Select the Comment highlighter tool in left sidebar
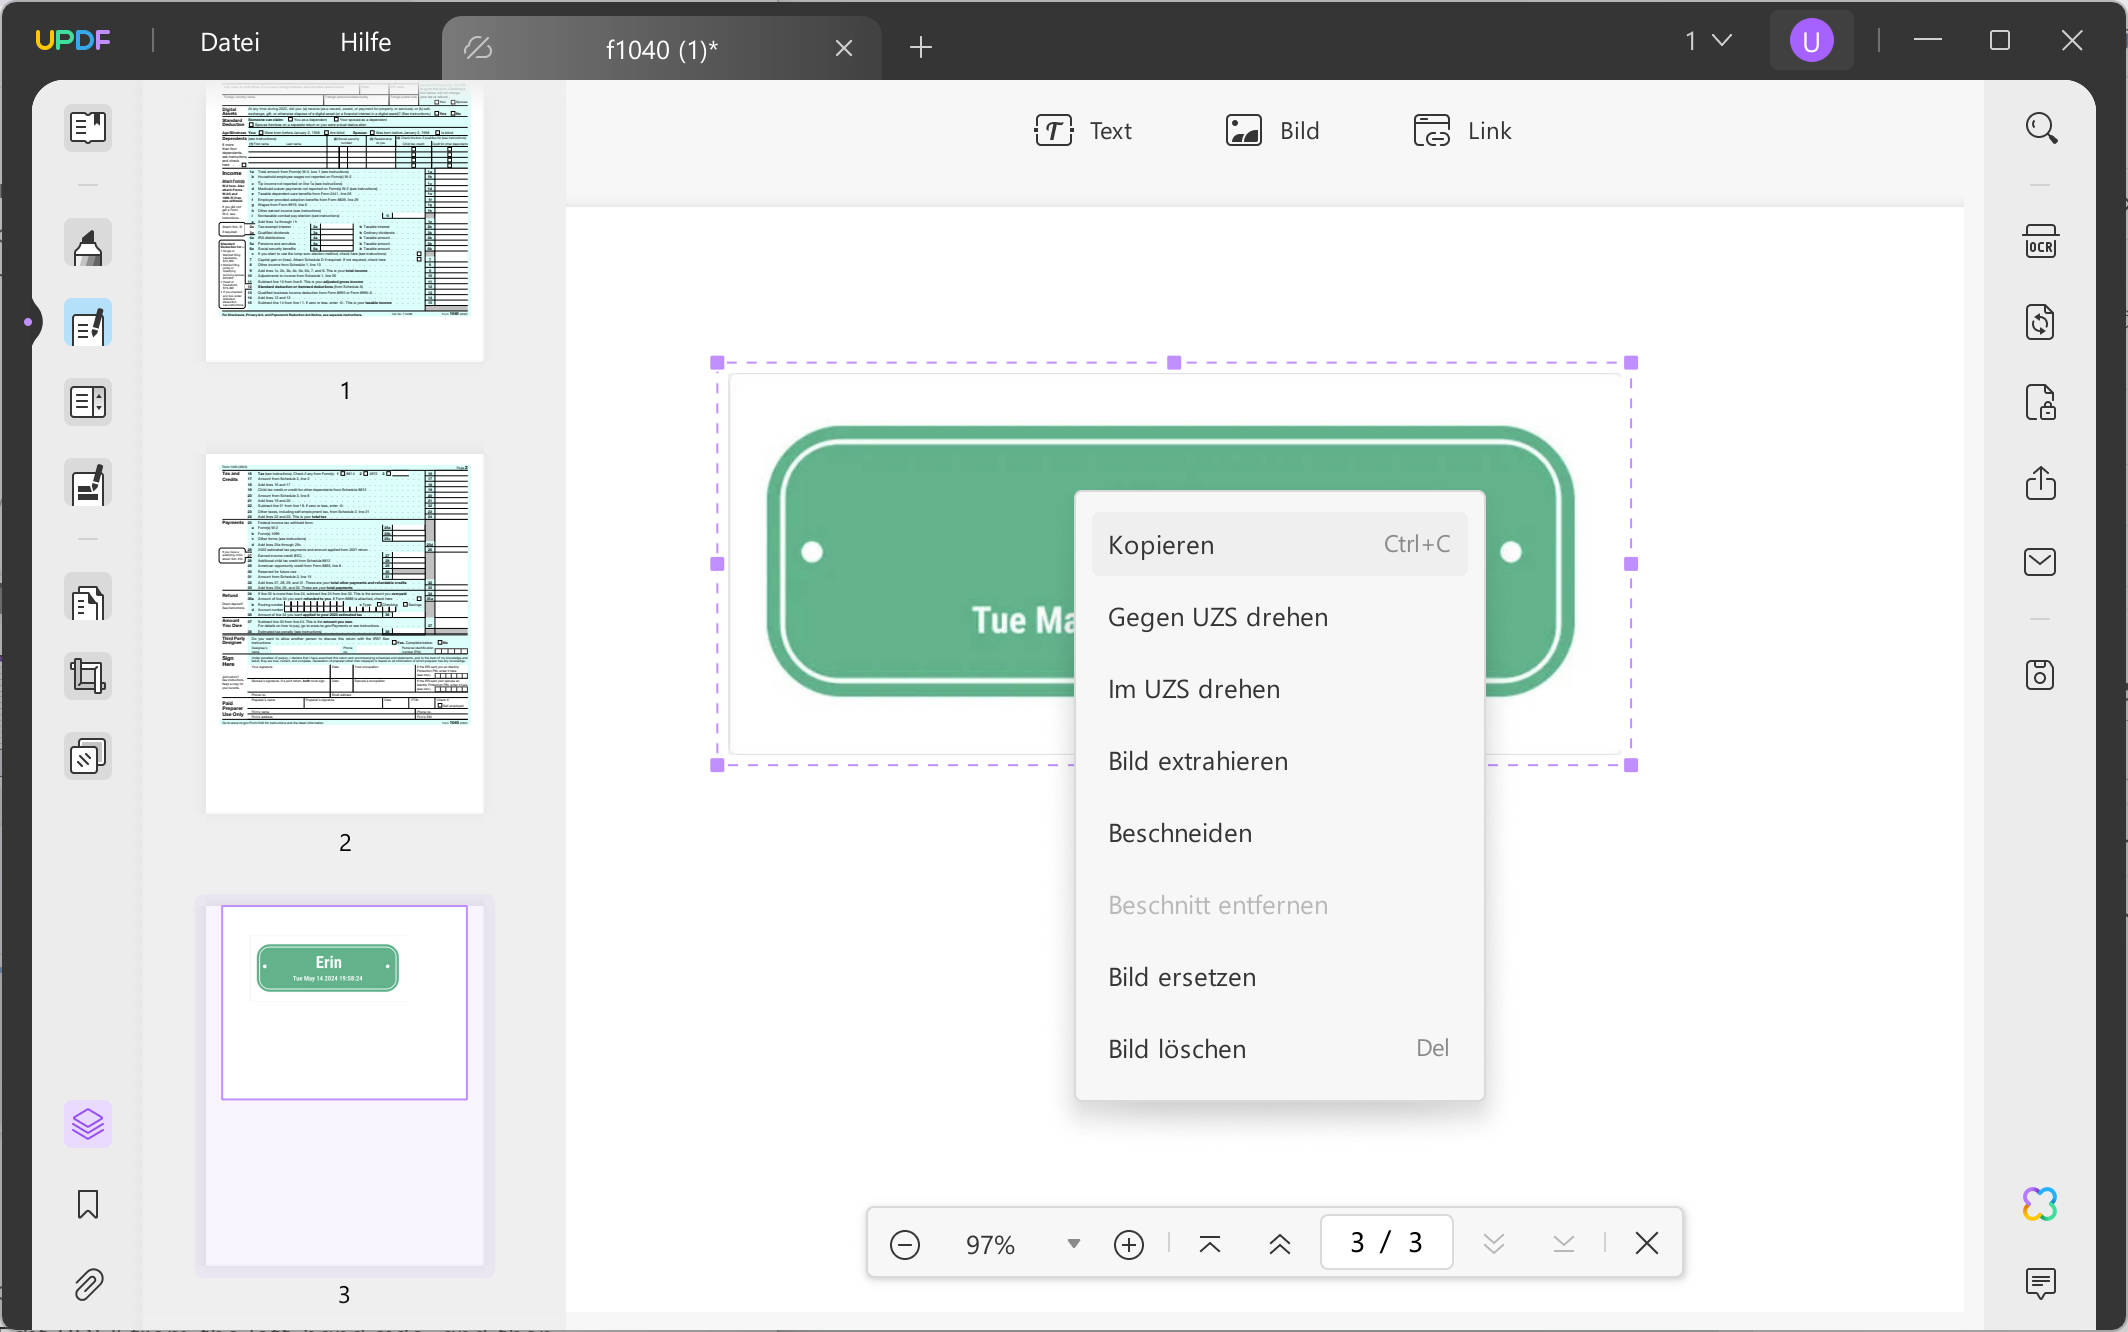The image size is (2128, 1332). (88, 245)
